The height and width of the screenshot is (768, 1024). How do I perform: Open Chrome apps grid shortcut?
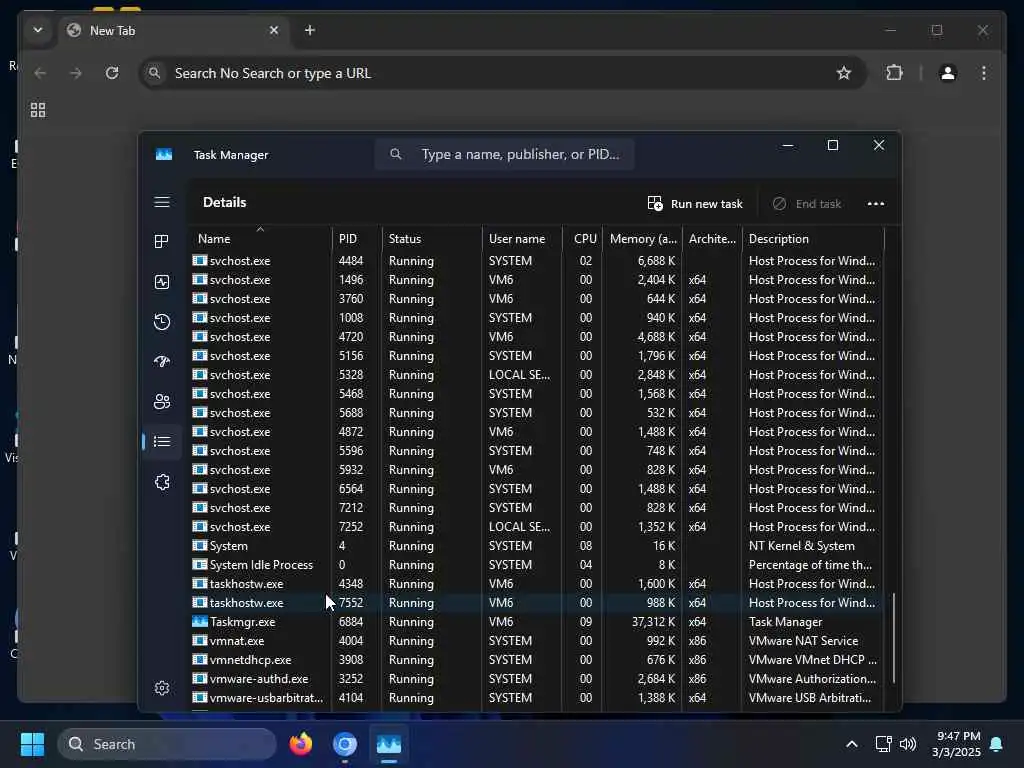click(x=38, y=110)
